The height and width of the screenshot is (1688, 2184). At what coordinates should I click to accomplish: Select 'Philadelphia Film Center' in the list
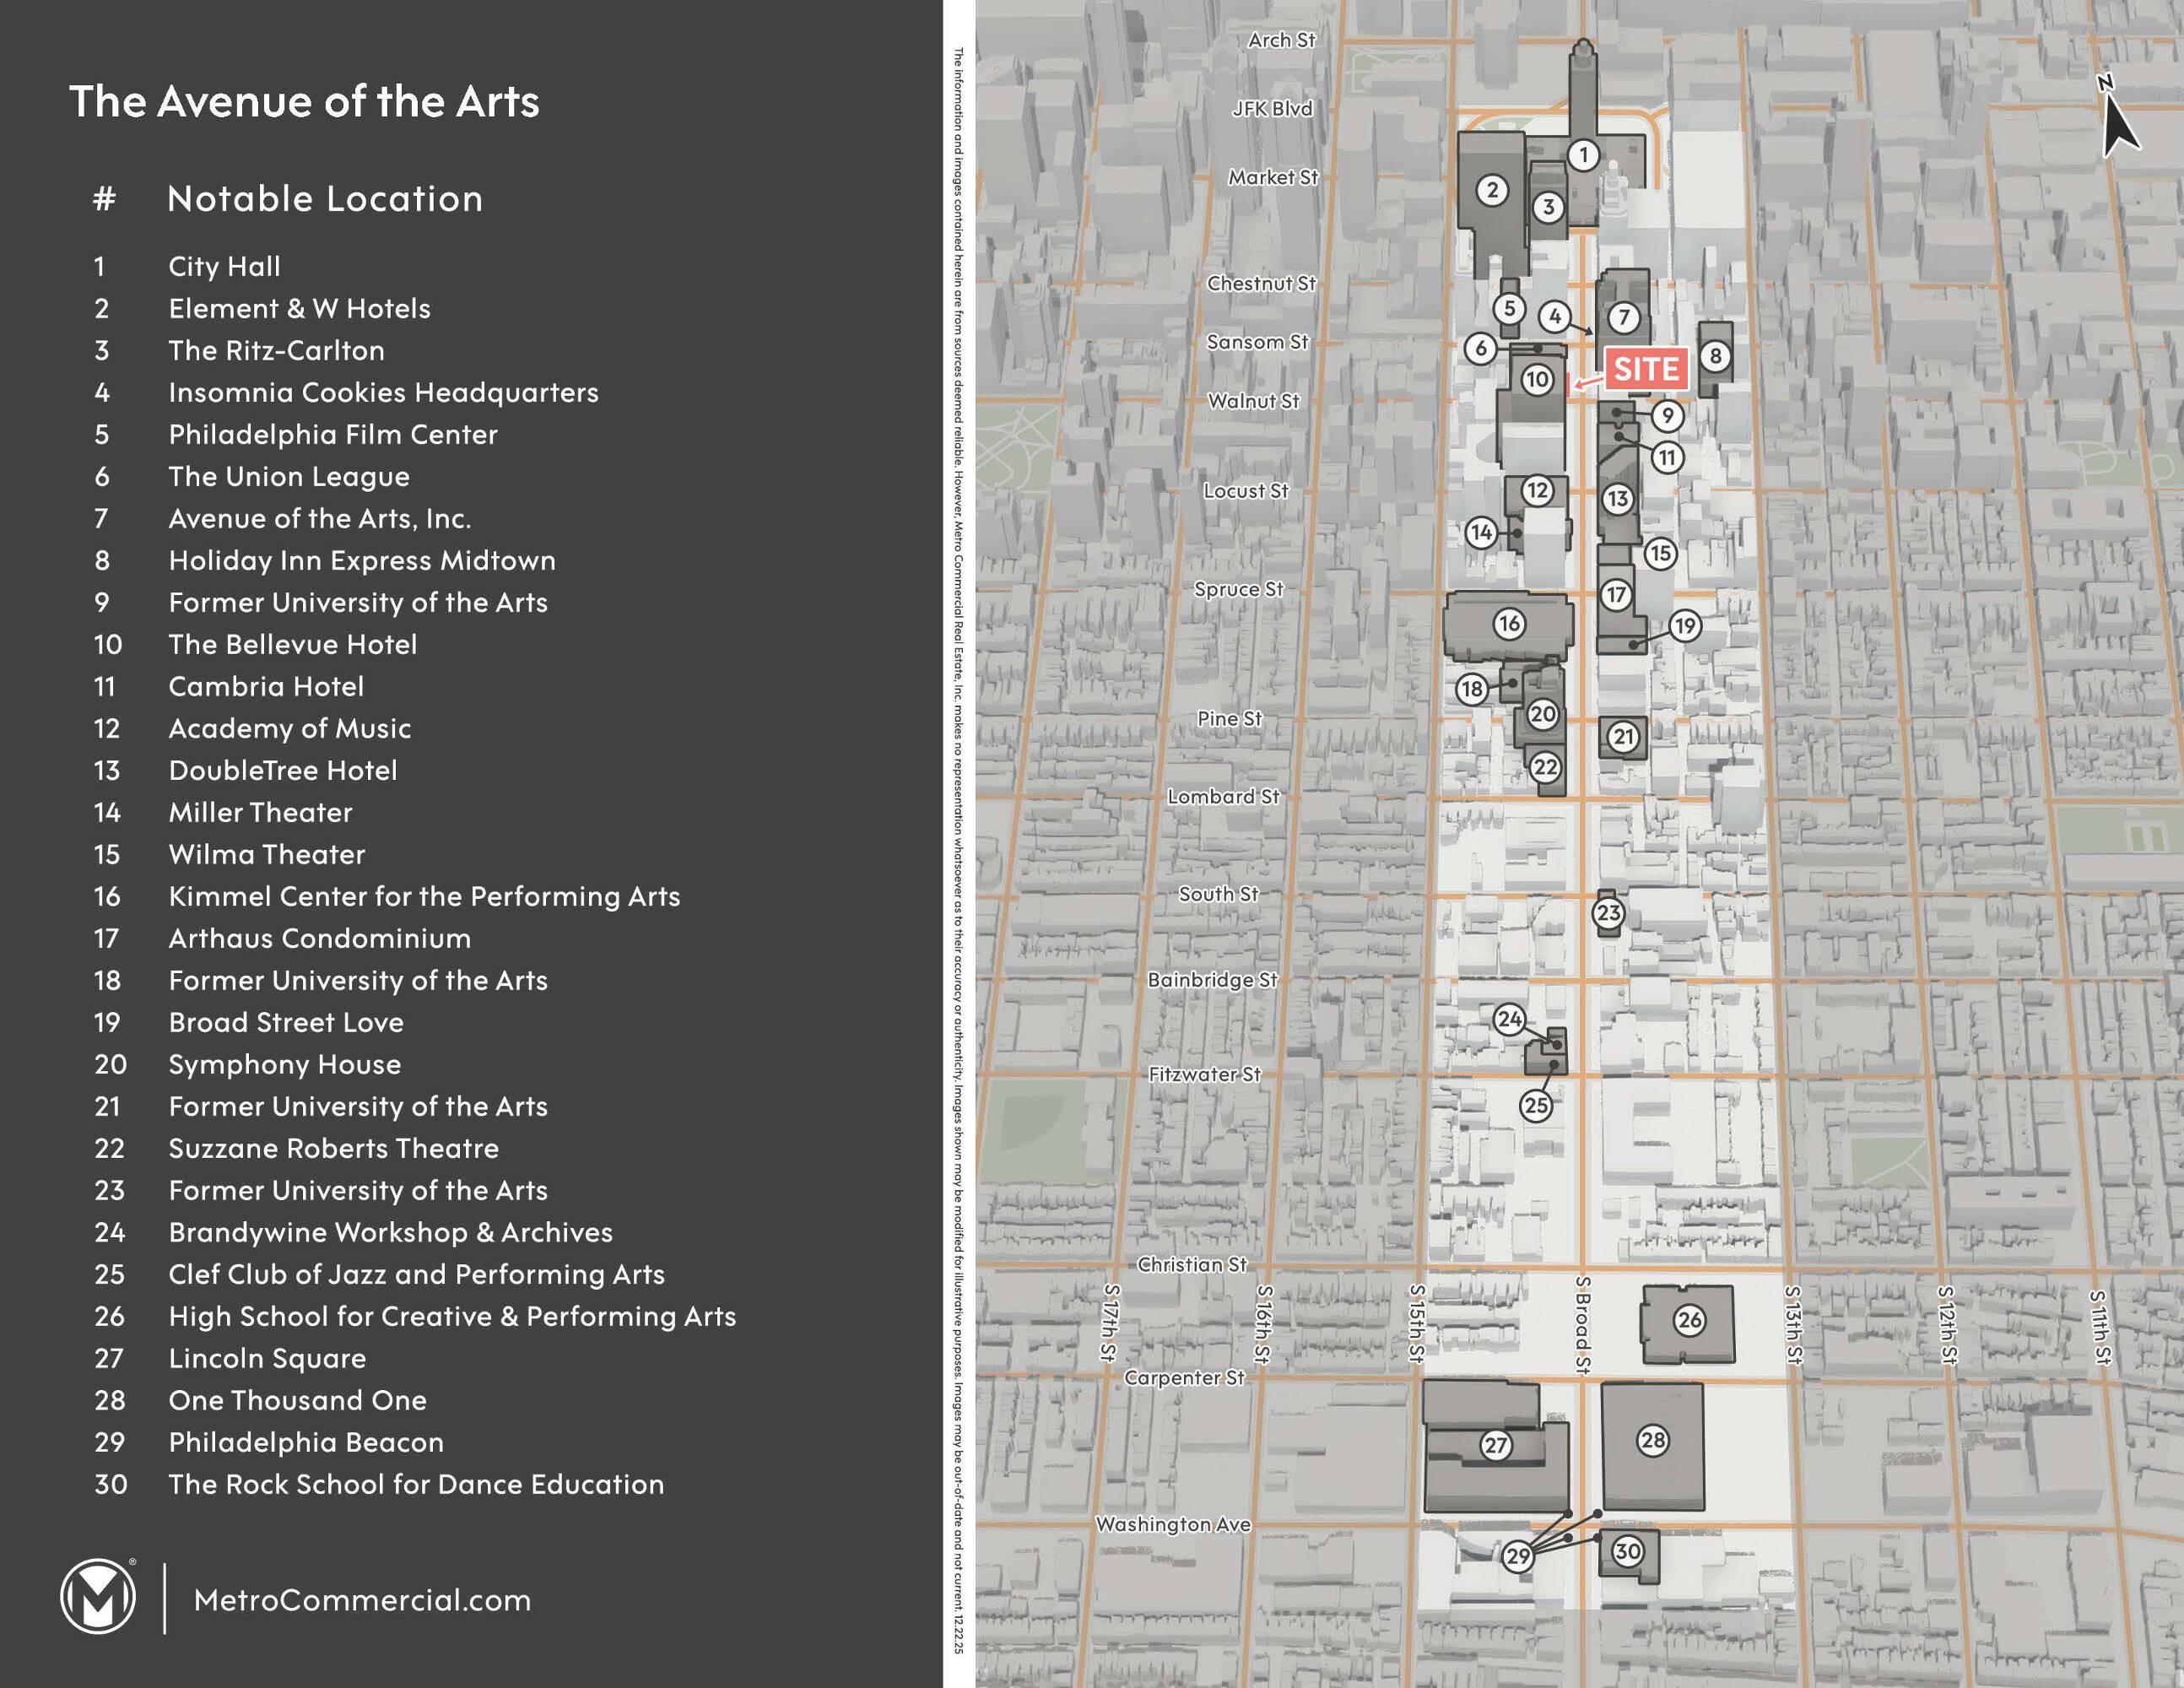pyautogui.click(x=333, y=434)
